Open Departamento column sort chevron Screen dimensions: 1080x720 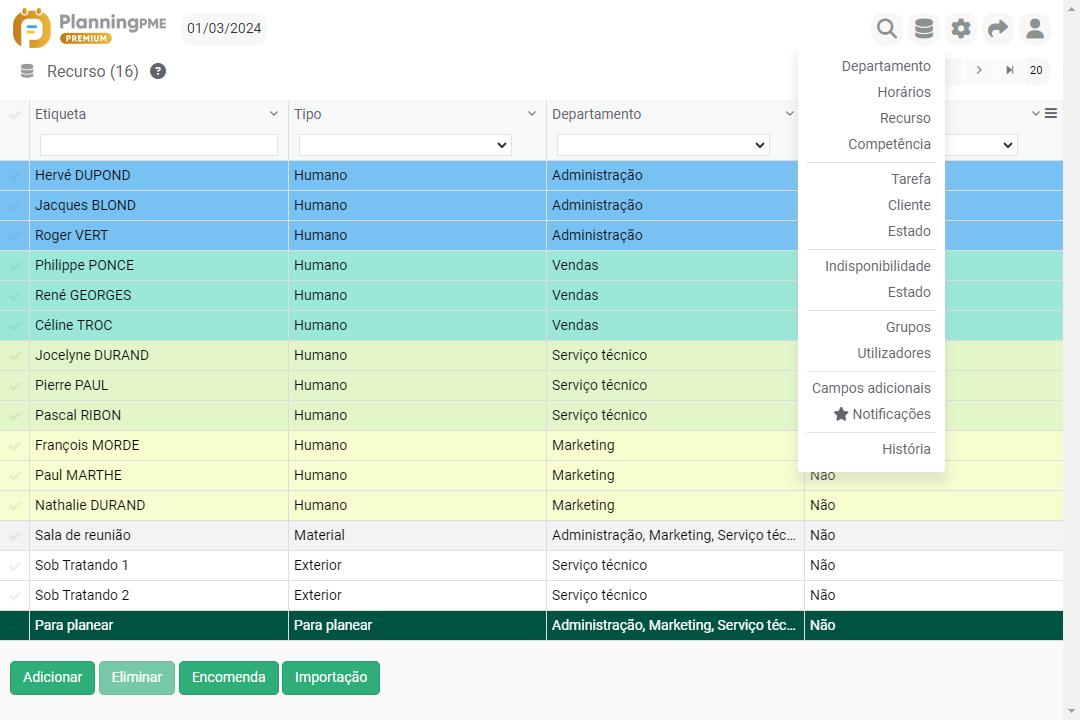tap(789, 113)
